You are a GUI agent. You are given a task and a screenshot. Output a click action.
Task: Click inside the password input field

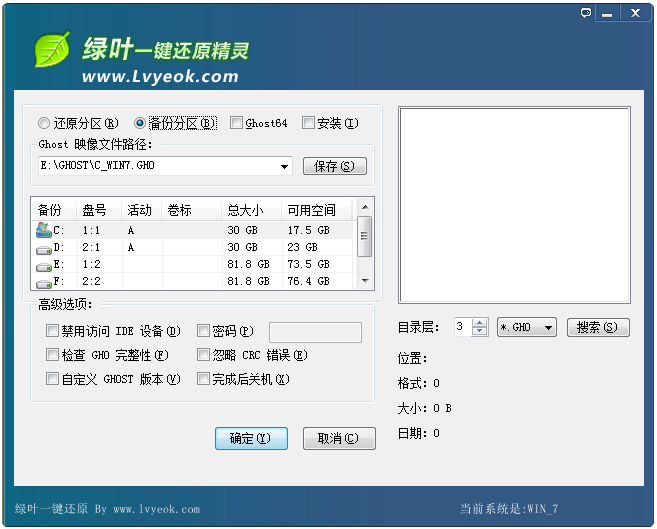point(316,333)
